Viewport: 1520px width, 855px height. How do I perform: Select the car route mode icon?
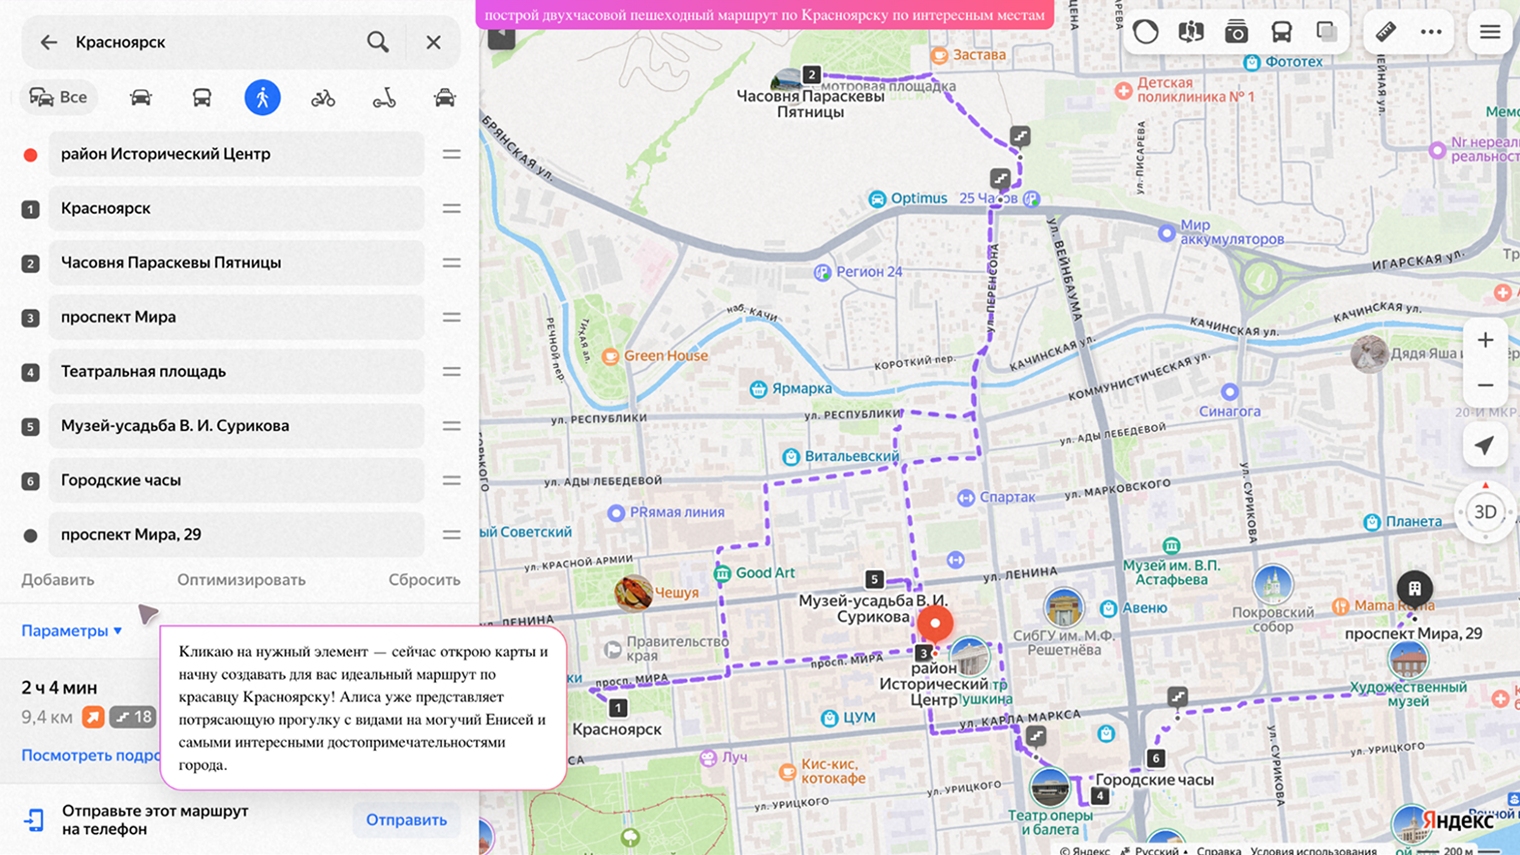tap(141, 98)
